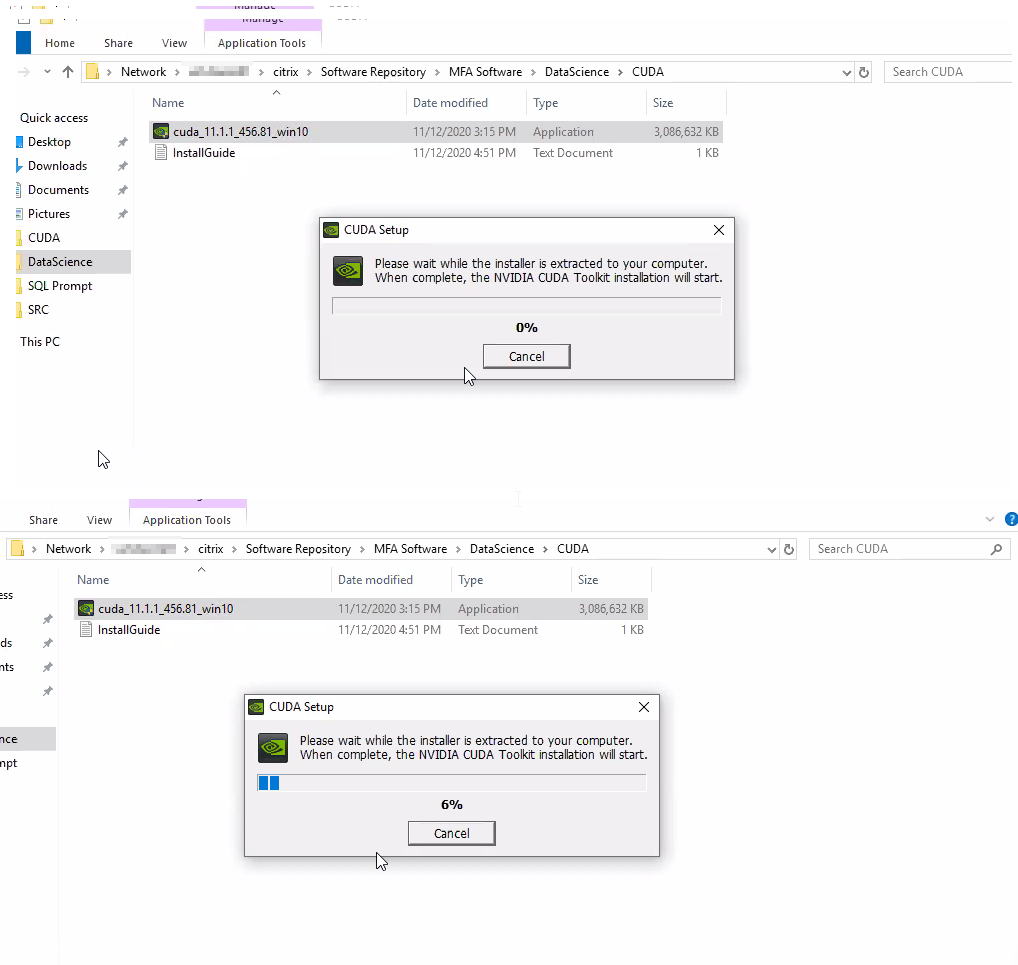Select InstallGuide file name in Explorer behind 6% dialog
This screenshot has height=965, width=1018.
[129, 630]
